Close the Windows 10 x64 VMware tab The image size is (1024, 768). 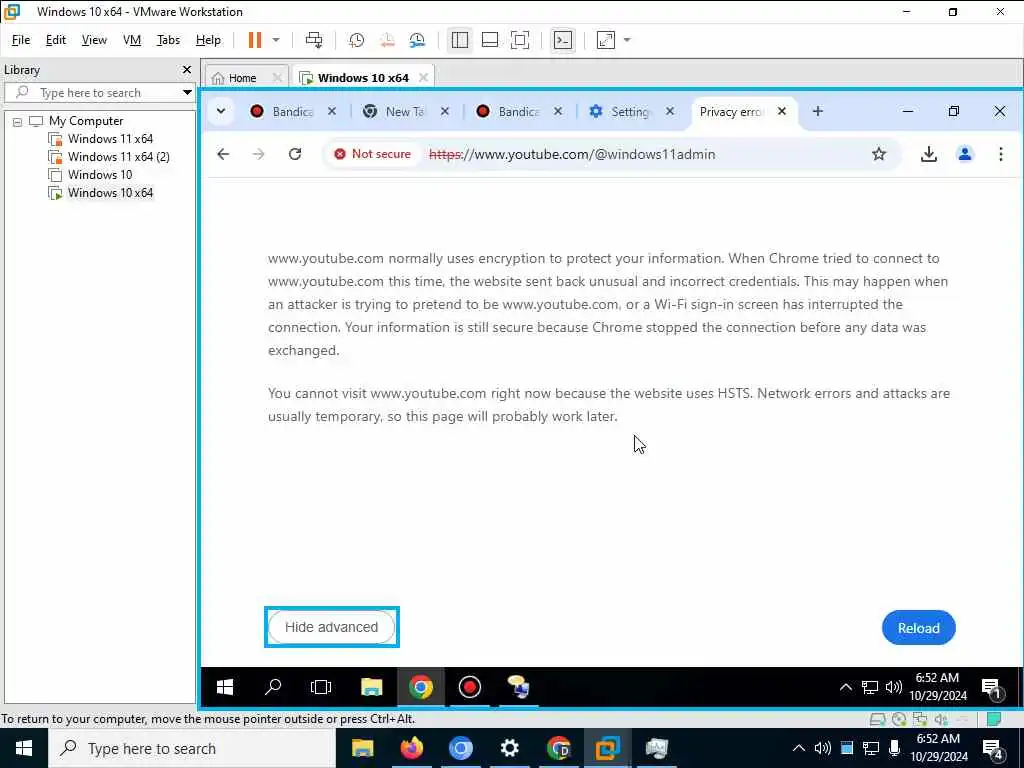click(x=423, y=78)
